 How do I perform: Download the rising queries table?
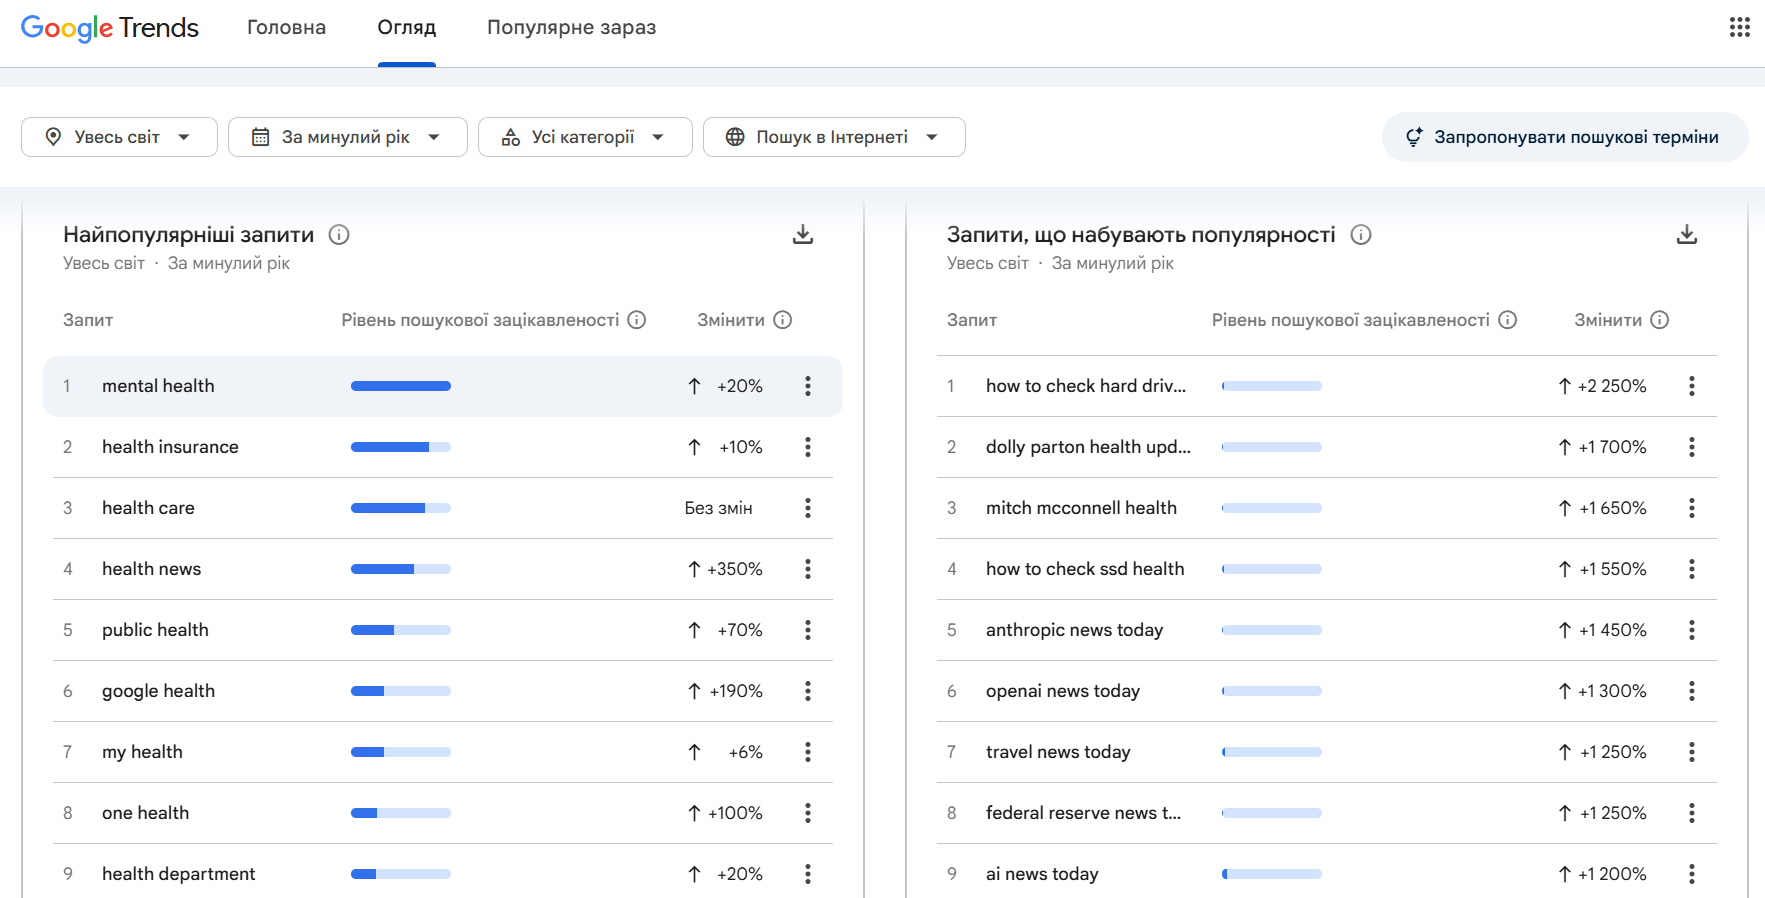(x=1687, y=235)
